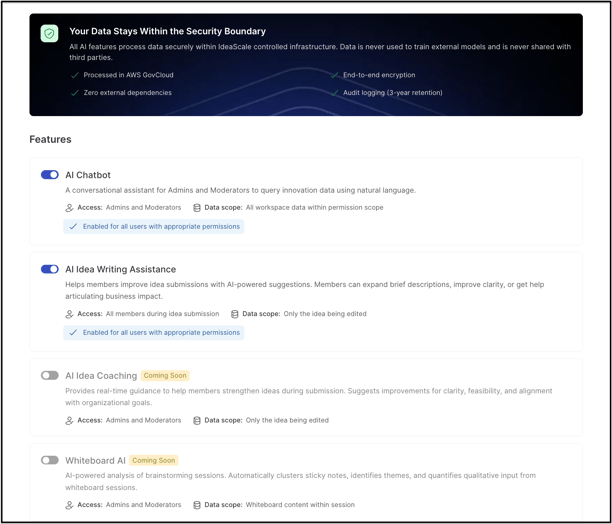Click the AI Idea Coaching access person icon

70,421
